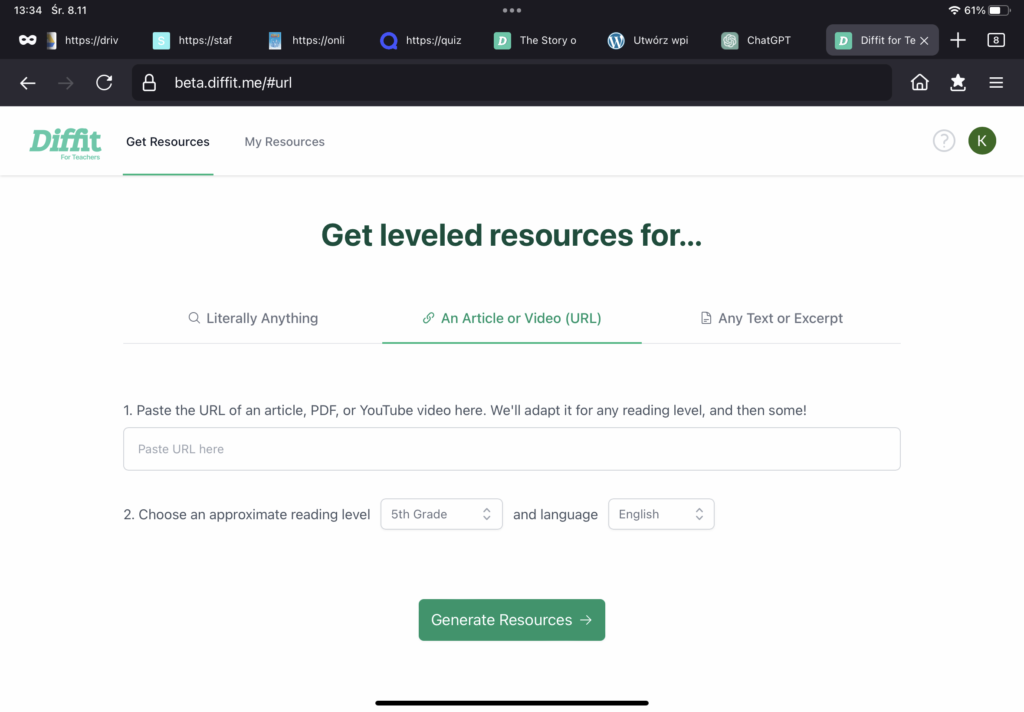
Task: Click the Diffit for Teachers logo
Action: coord(65,142)
